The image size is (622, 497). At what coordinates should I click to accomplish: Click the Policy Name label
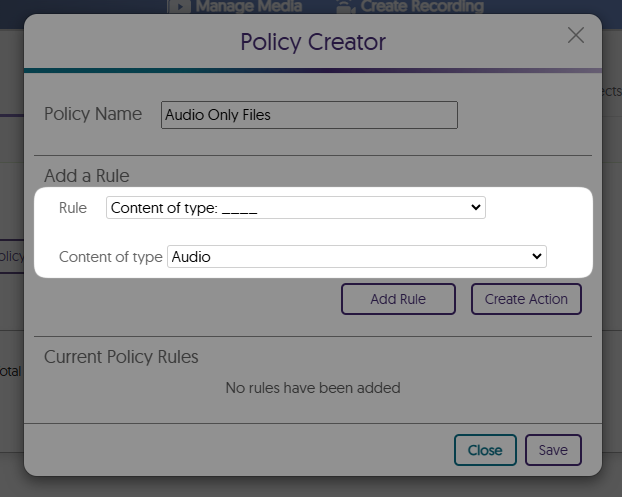click(93, 114)
